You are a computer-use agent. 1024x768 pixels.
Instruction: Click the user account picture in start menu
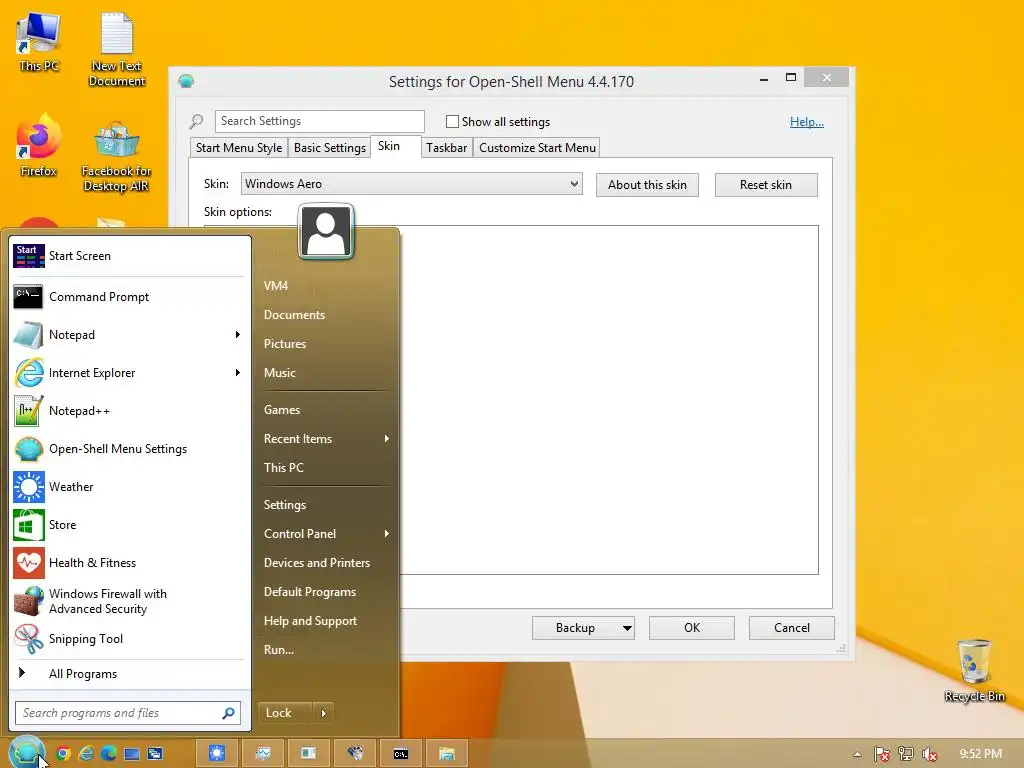click(x=326, y=232)
